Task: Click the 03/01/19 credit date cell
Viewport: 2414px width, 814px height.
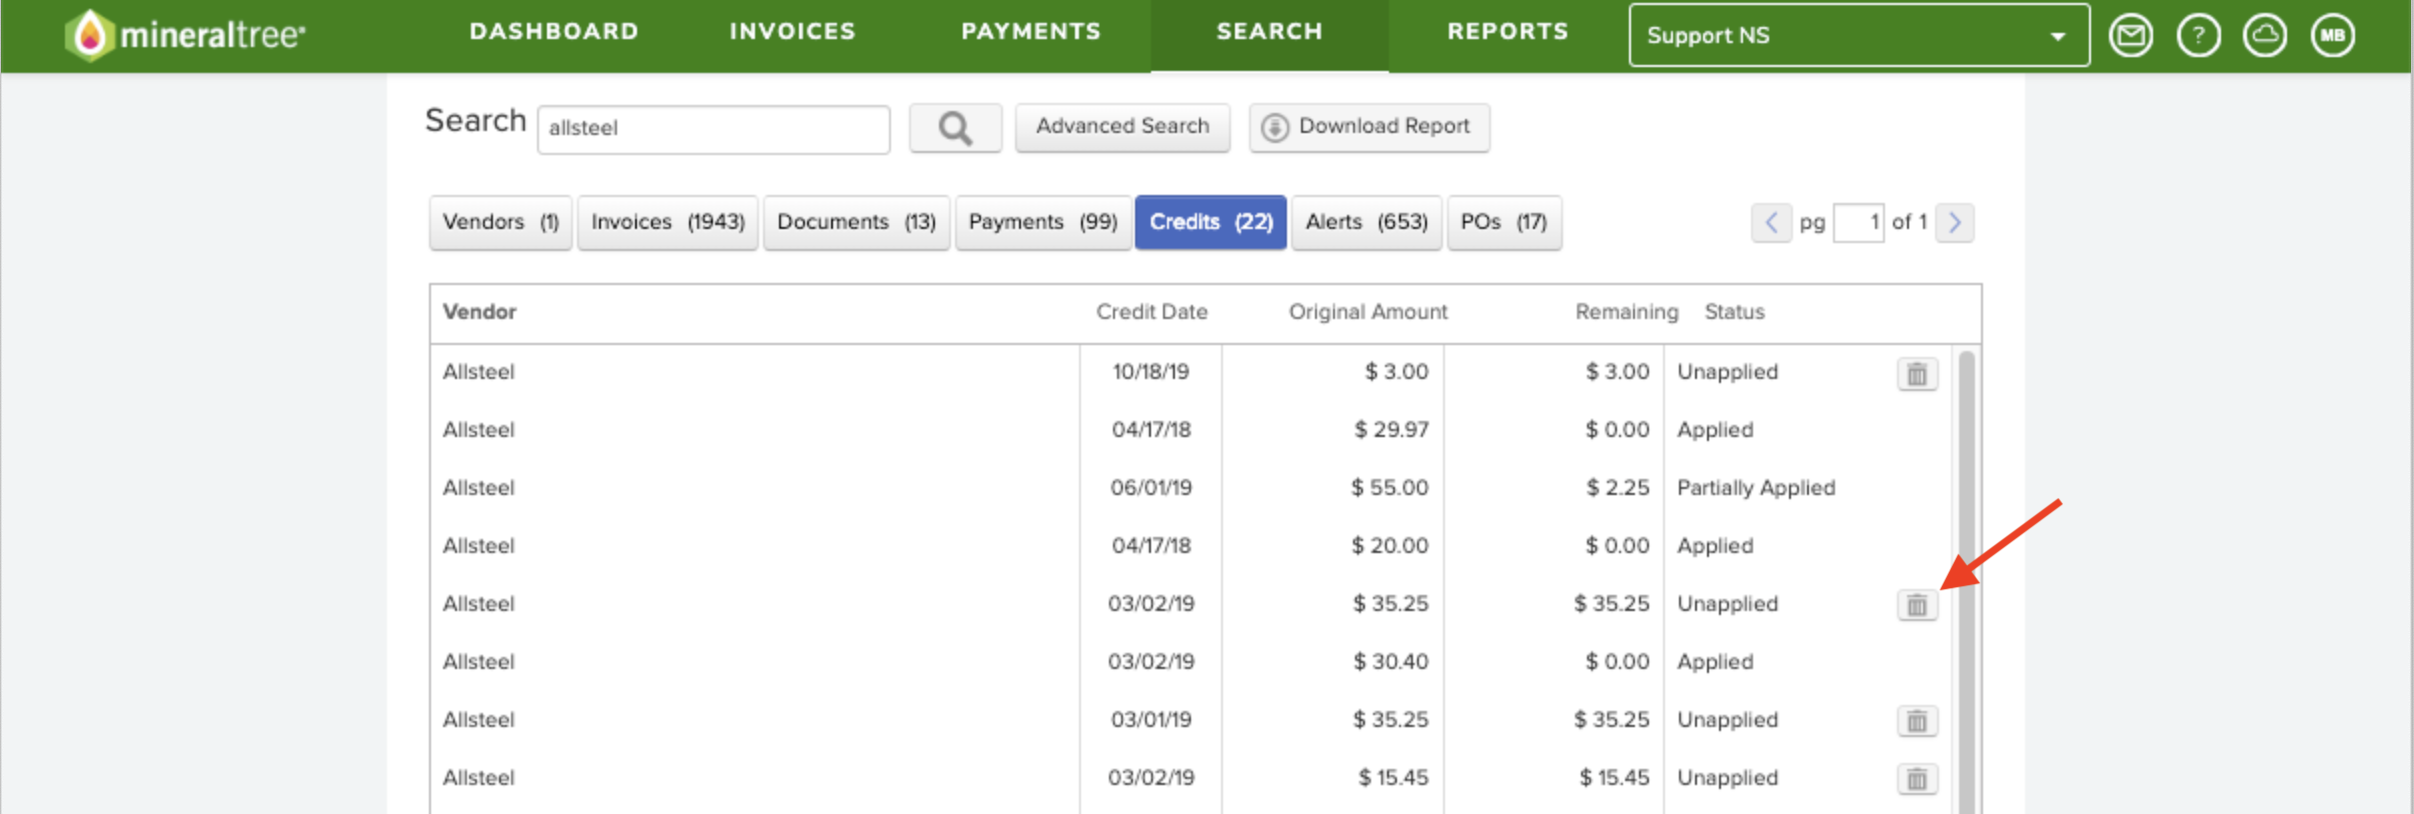Action: tap(1151, 720)
